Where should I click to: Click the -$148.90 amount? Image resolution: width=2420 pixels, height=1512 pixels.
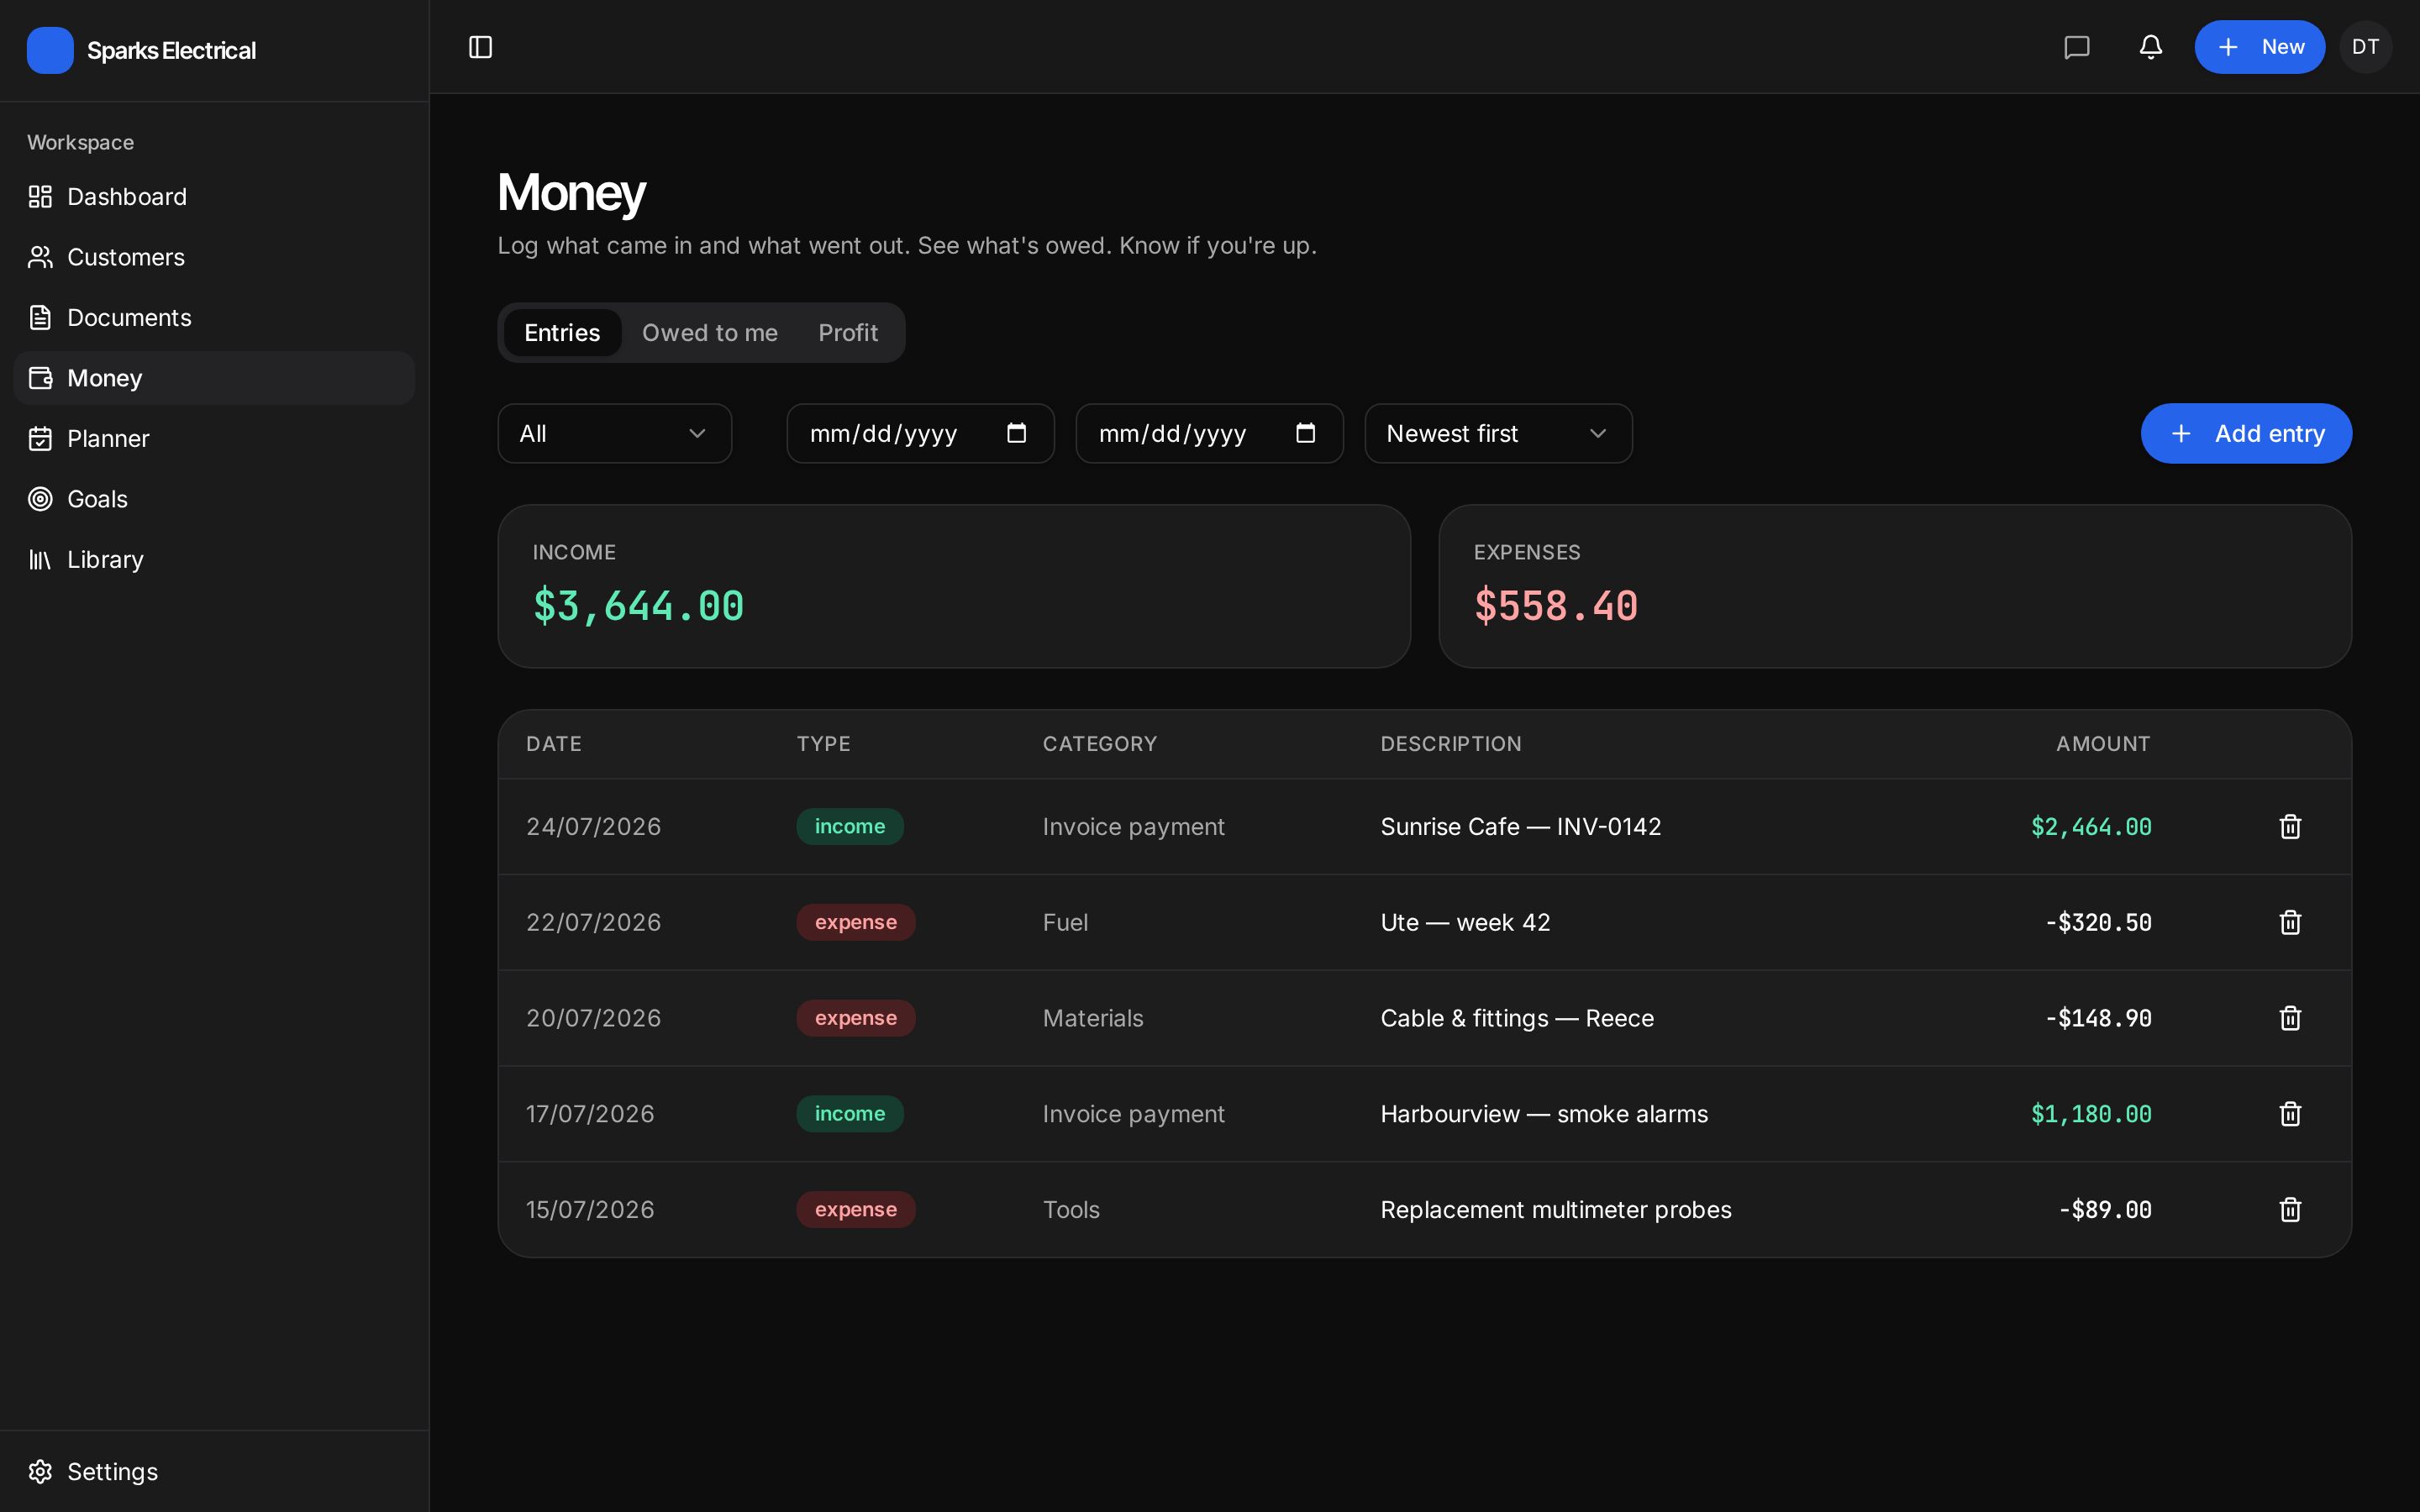pyautogui.click(x=2098, y=1018)
